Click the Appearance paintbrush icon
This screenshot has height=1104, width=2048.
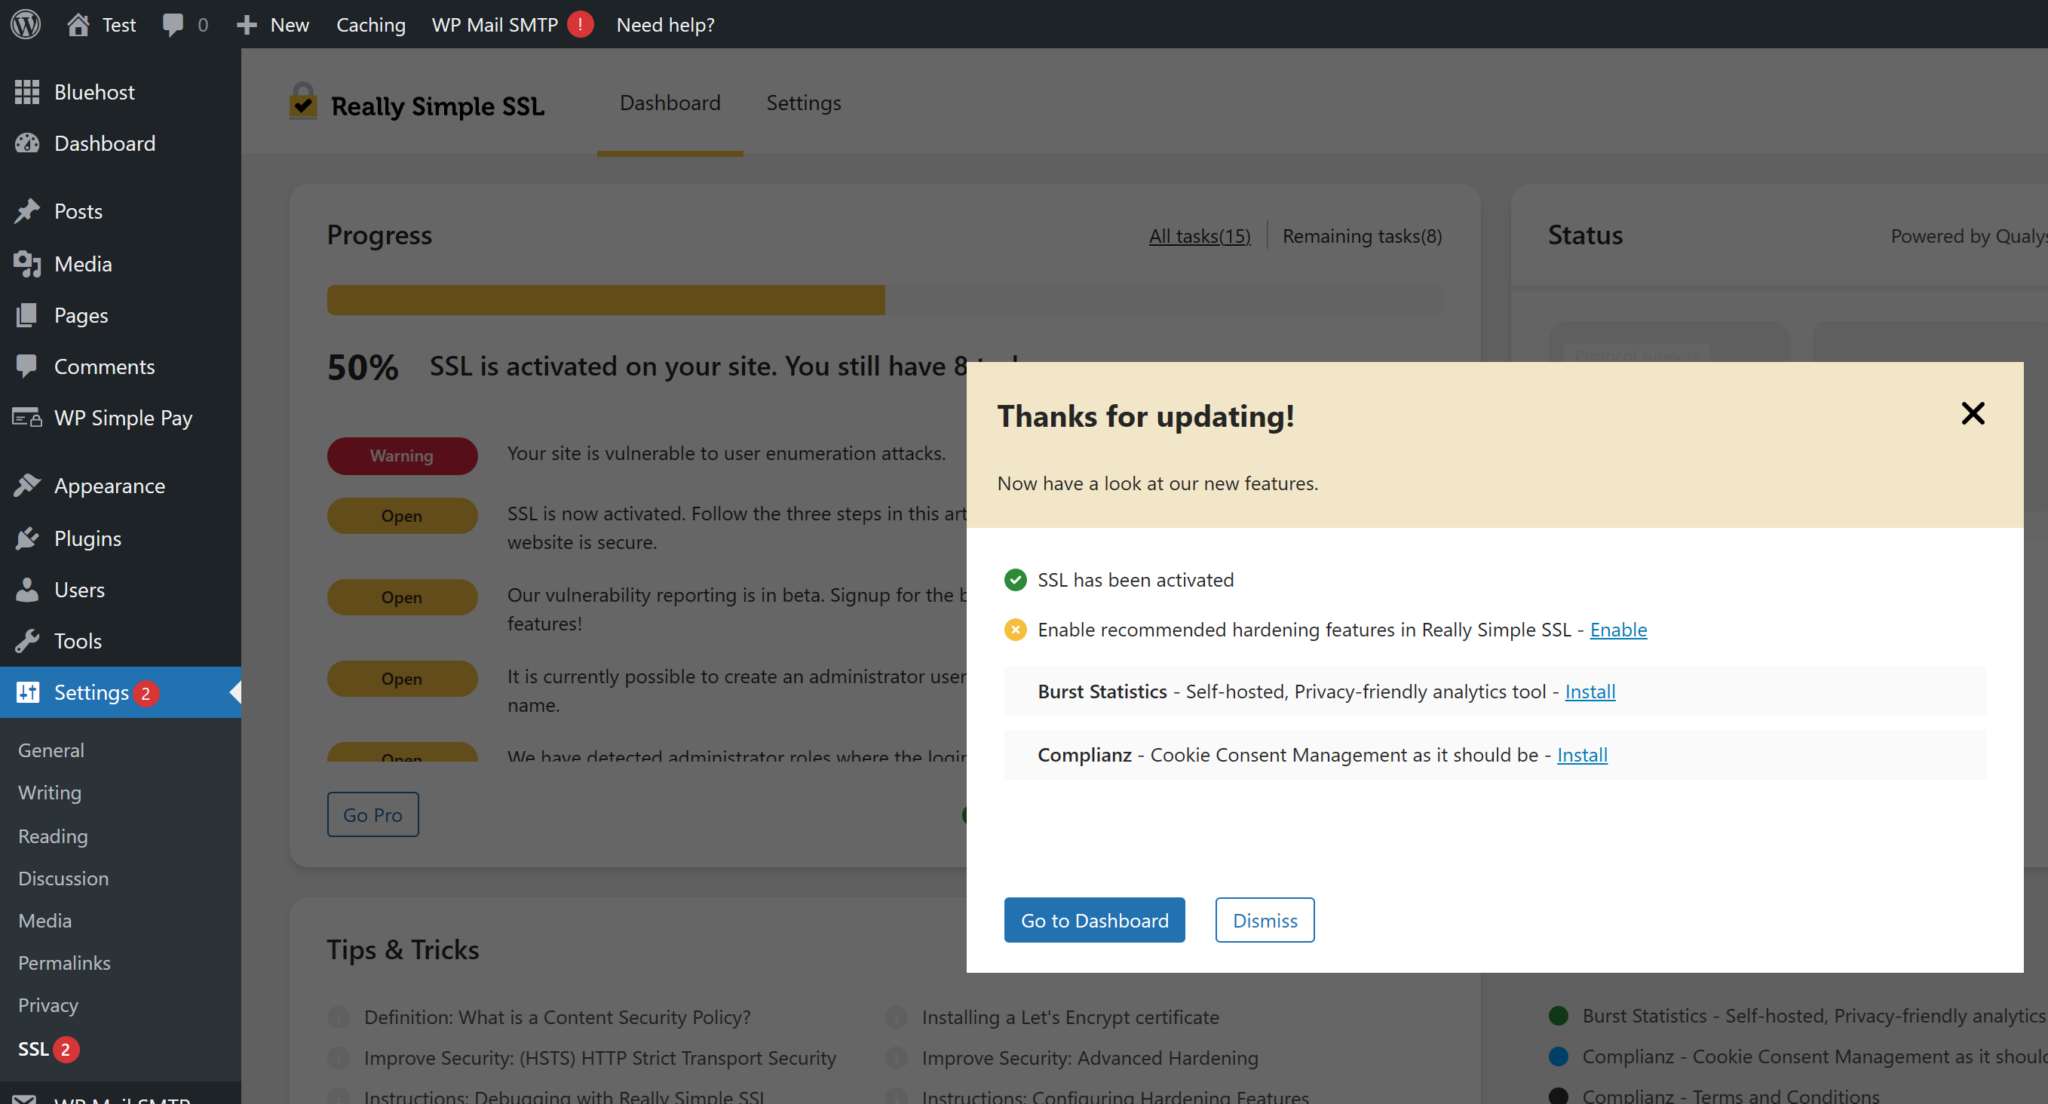[x=27, y=486]
